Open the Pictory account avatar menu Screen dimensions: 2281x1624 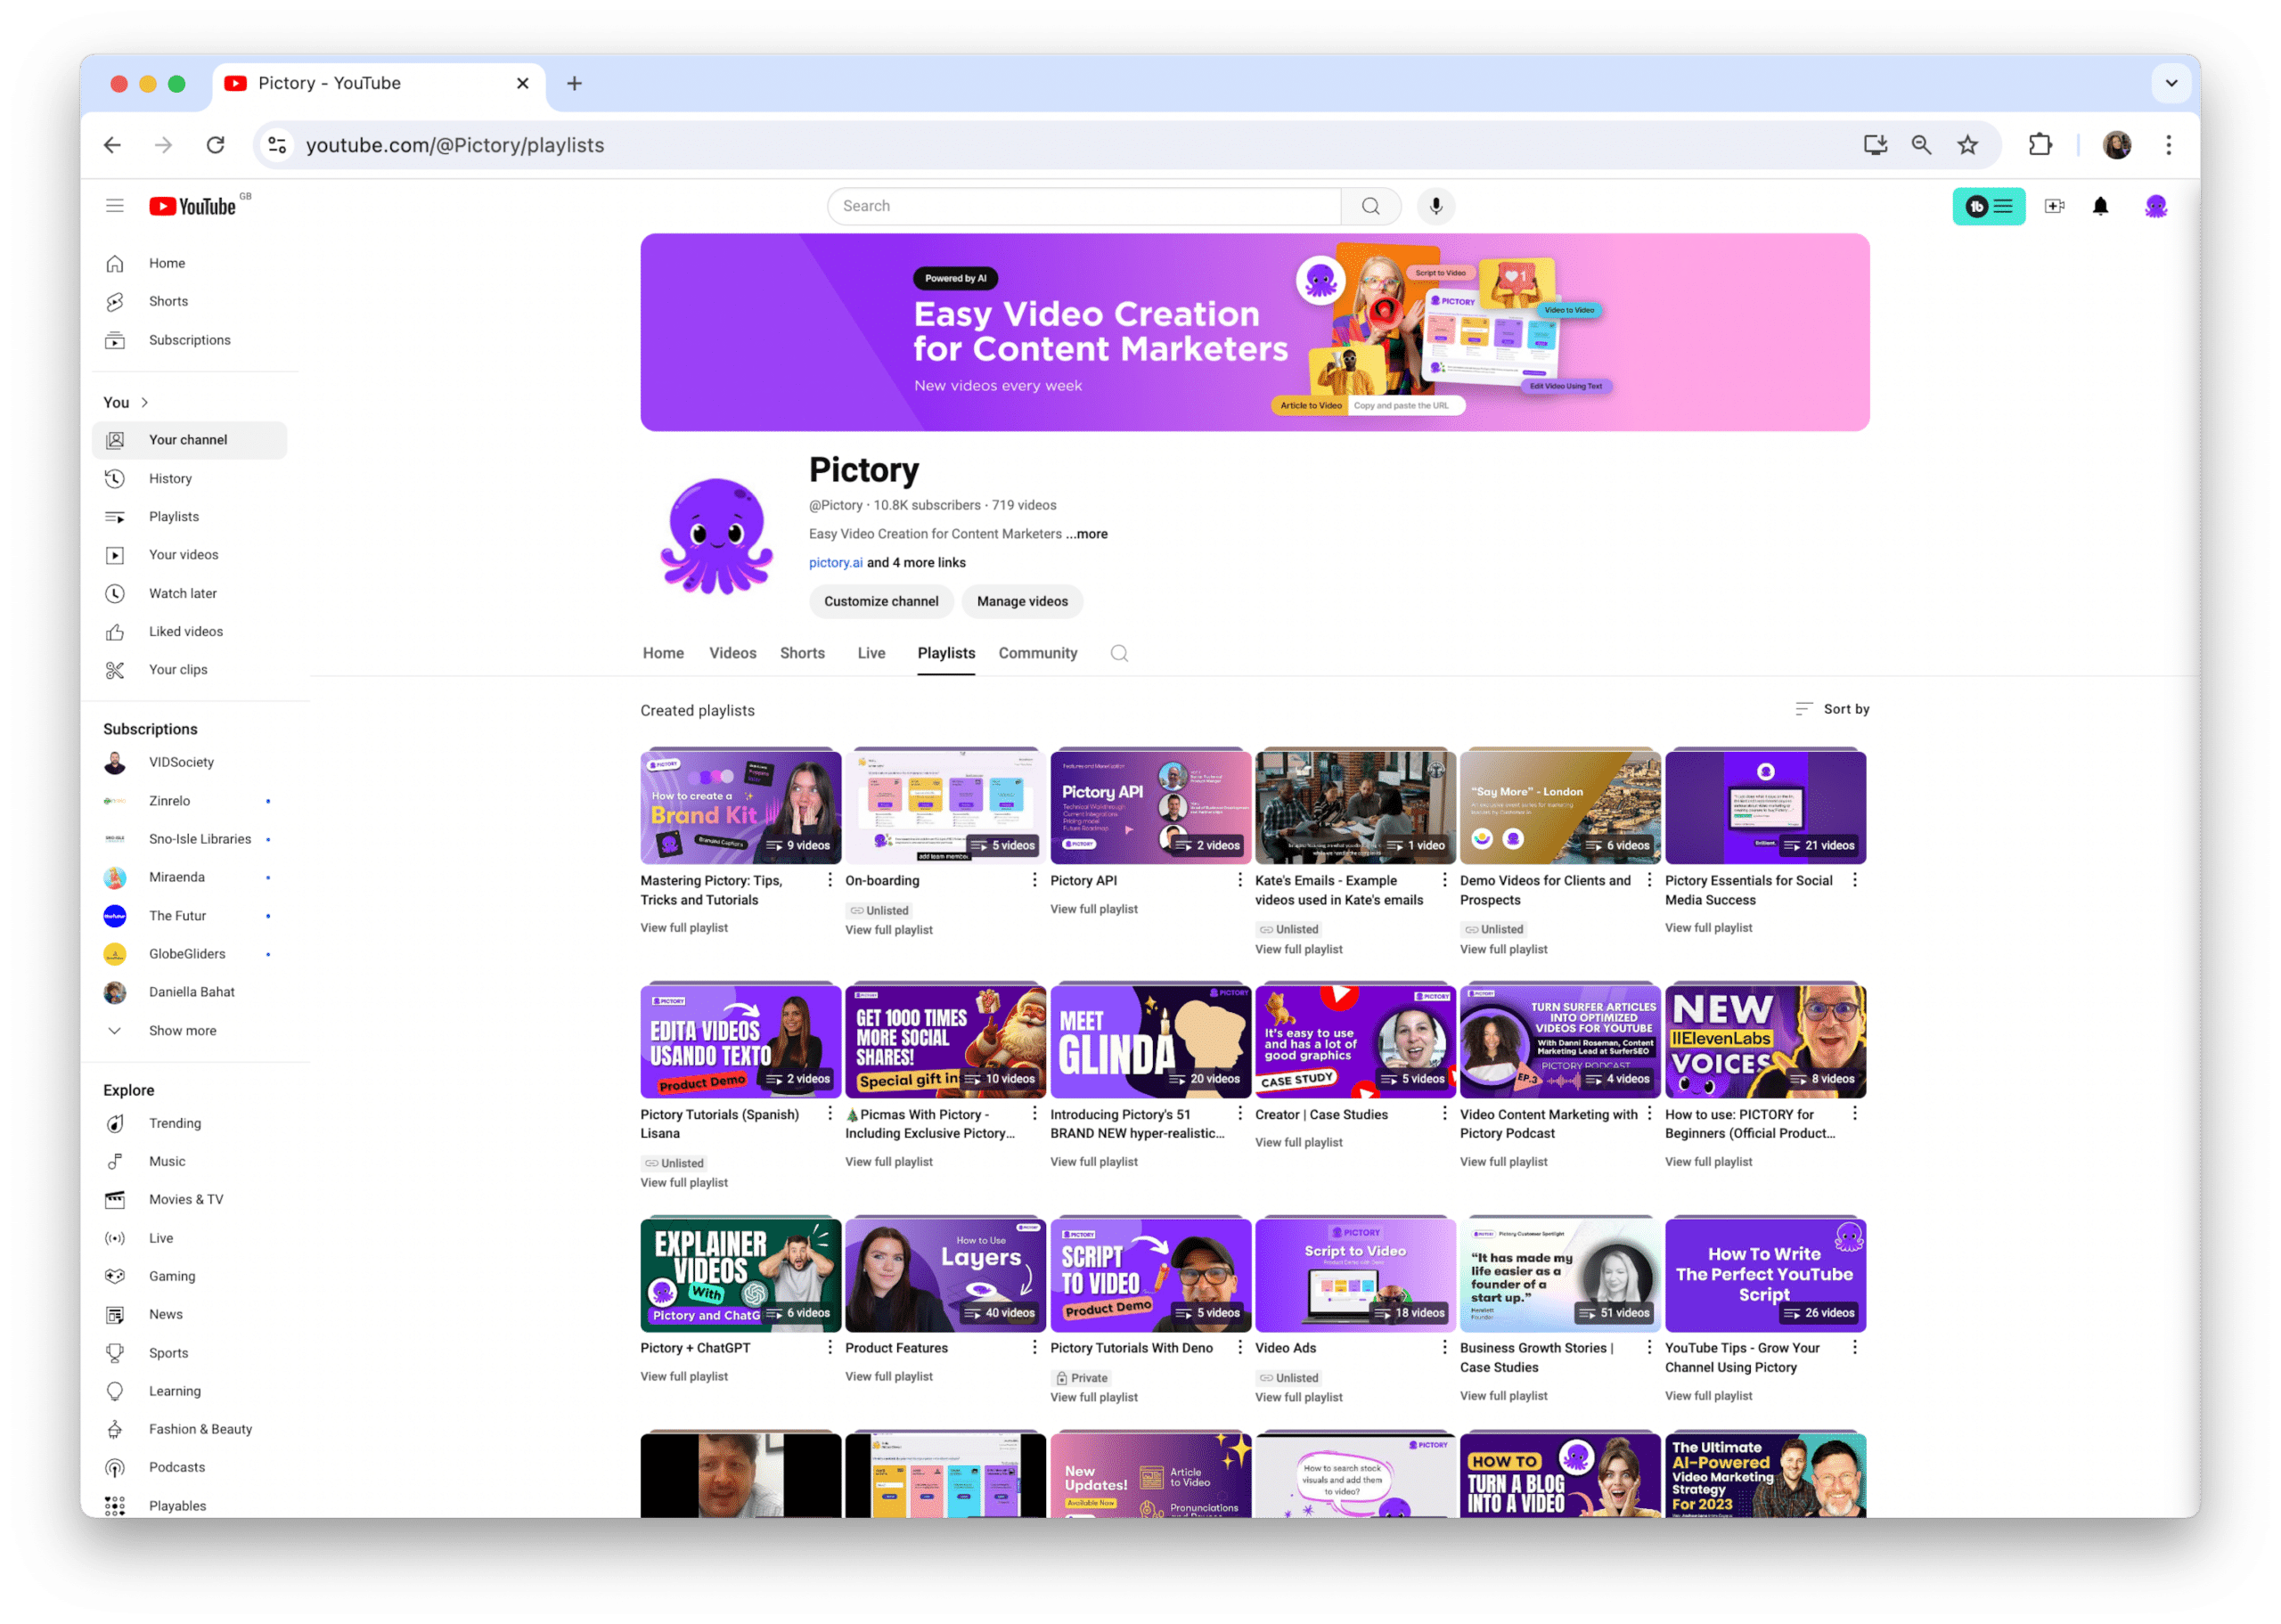tap(2156, 206)
